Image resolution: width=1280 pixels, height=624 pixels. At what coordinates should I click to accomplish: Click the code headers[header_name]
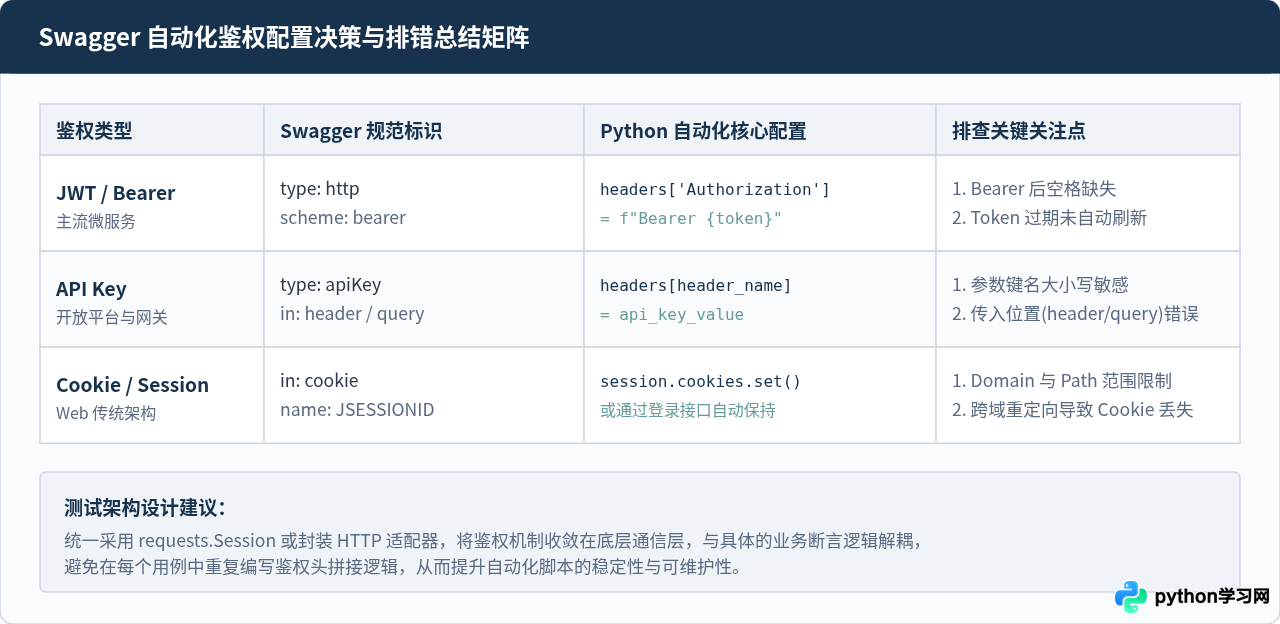[696, 285]
